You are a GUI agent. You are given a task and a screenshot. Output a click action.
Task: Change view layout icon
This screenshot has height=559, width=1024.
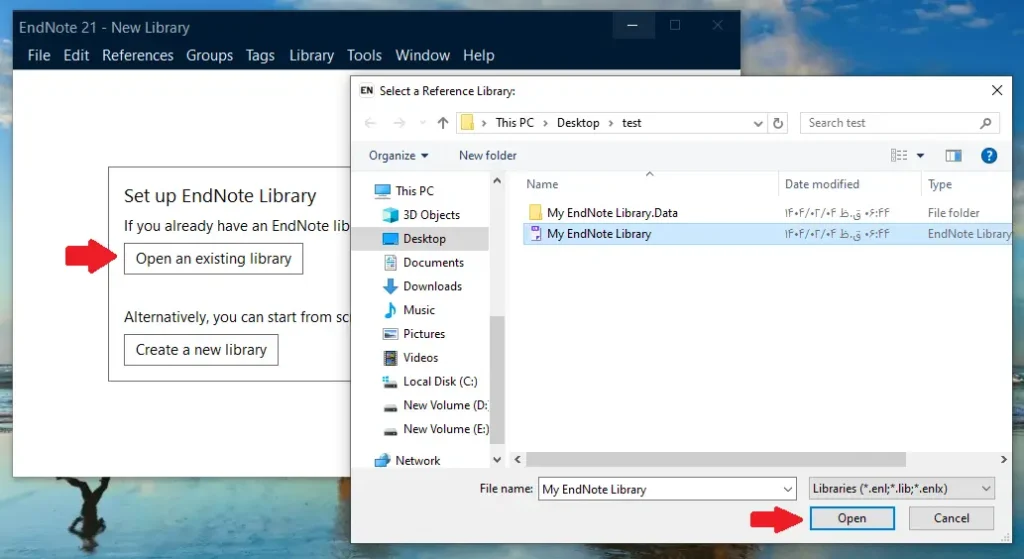[899, 155]
